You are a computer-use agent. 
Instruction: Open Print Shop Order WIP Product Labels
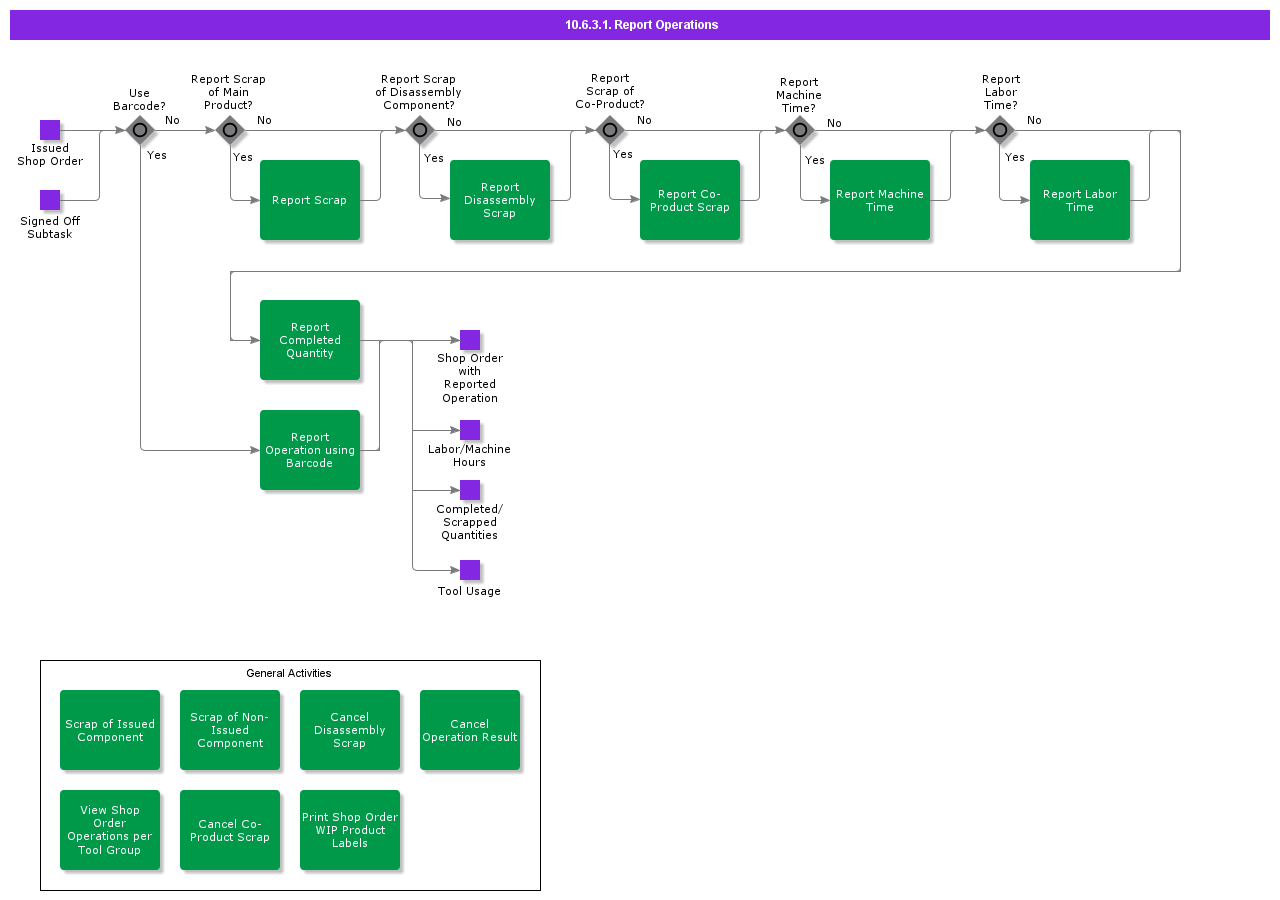350,830
